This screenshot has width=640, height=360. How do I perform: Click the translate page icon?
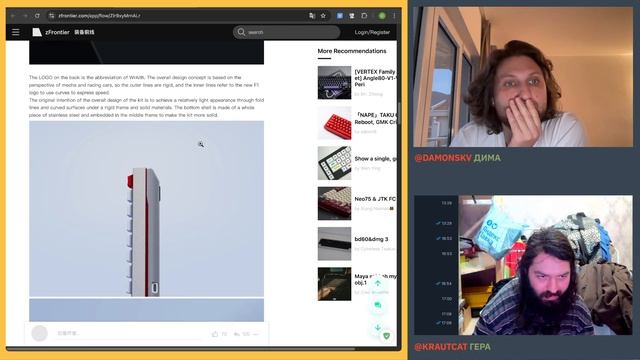point(312,16)
